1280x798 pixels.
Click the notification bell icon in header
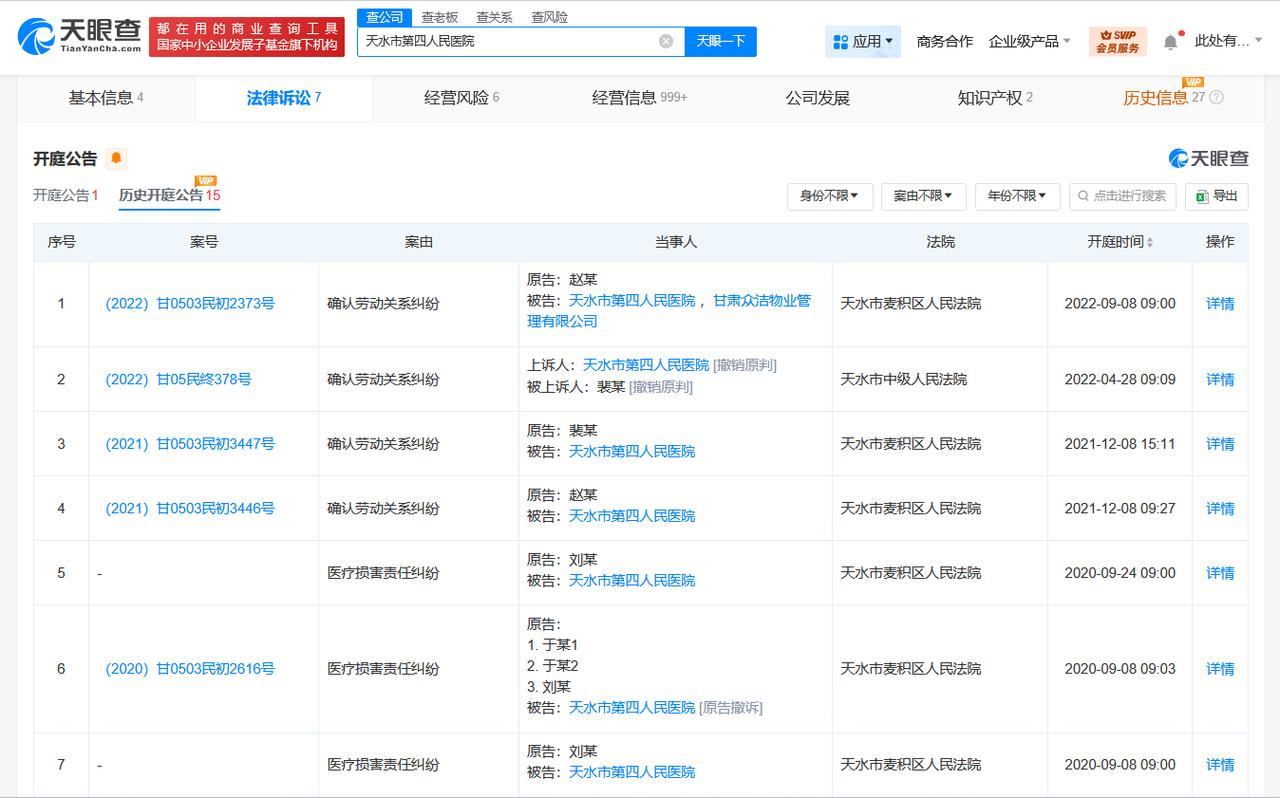(1171, 41)
